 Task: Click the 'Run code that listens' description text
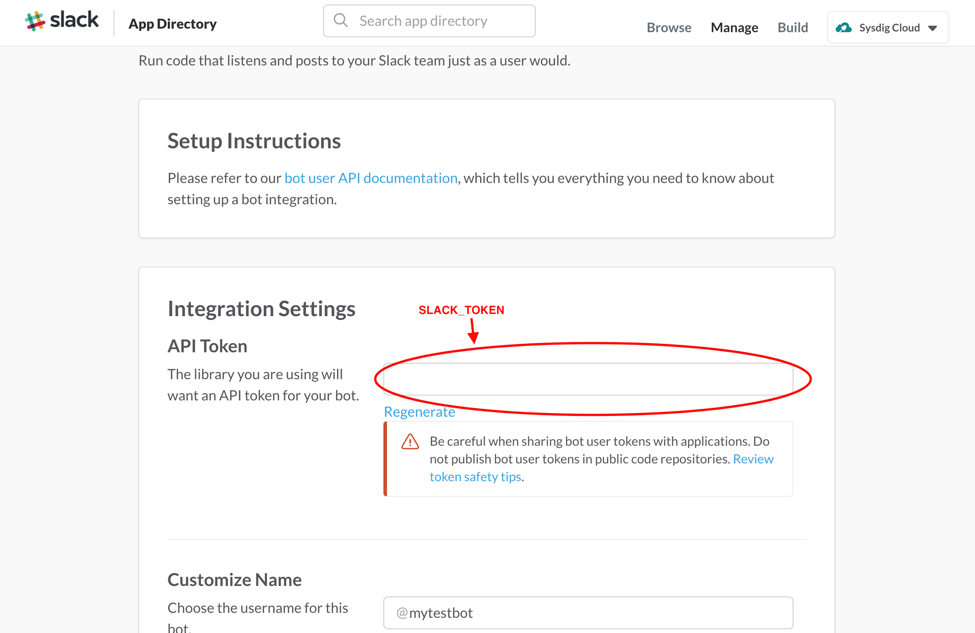click(x=354, y=60)
